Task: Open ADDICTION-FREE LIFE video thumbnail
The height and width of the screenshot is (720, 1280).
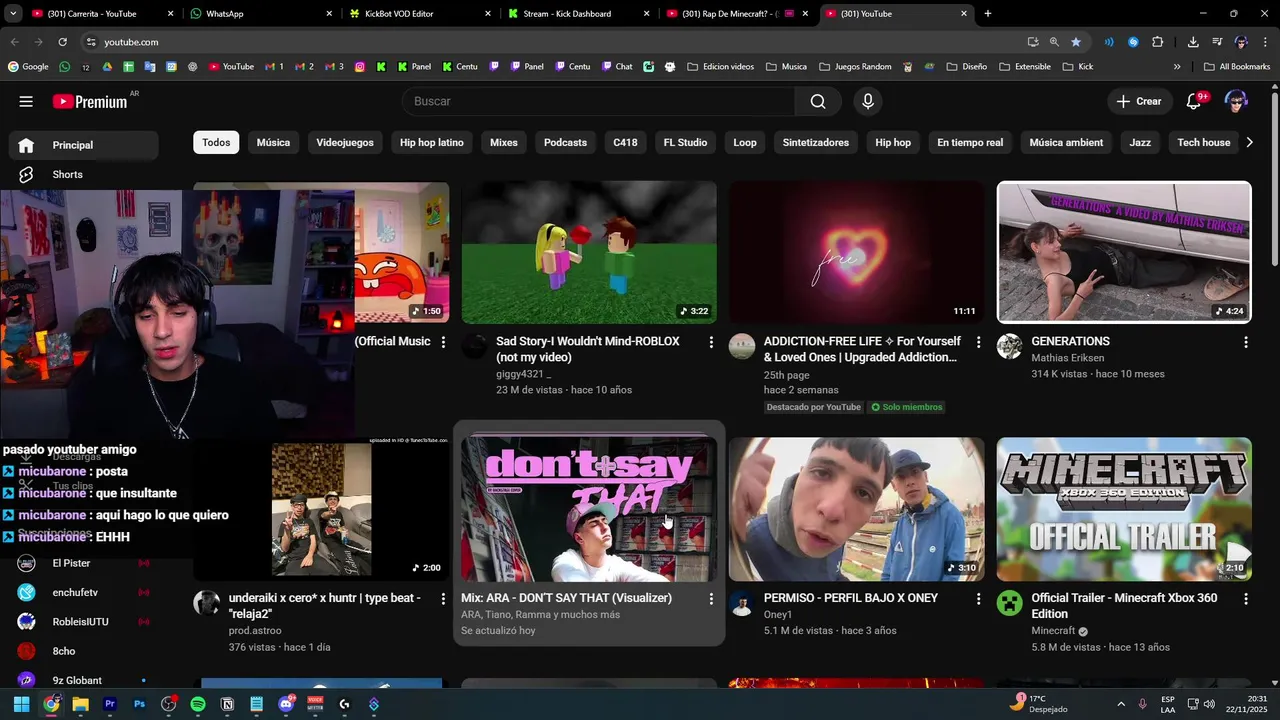Action: tap(857, 252)
